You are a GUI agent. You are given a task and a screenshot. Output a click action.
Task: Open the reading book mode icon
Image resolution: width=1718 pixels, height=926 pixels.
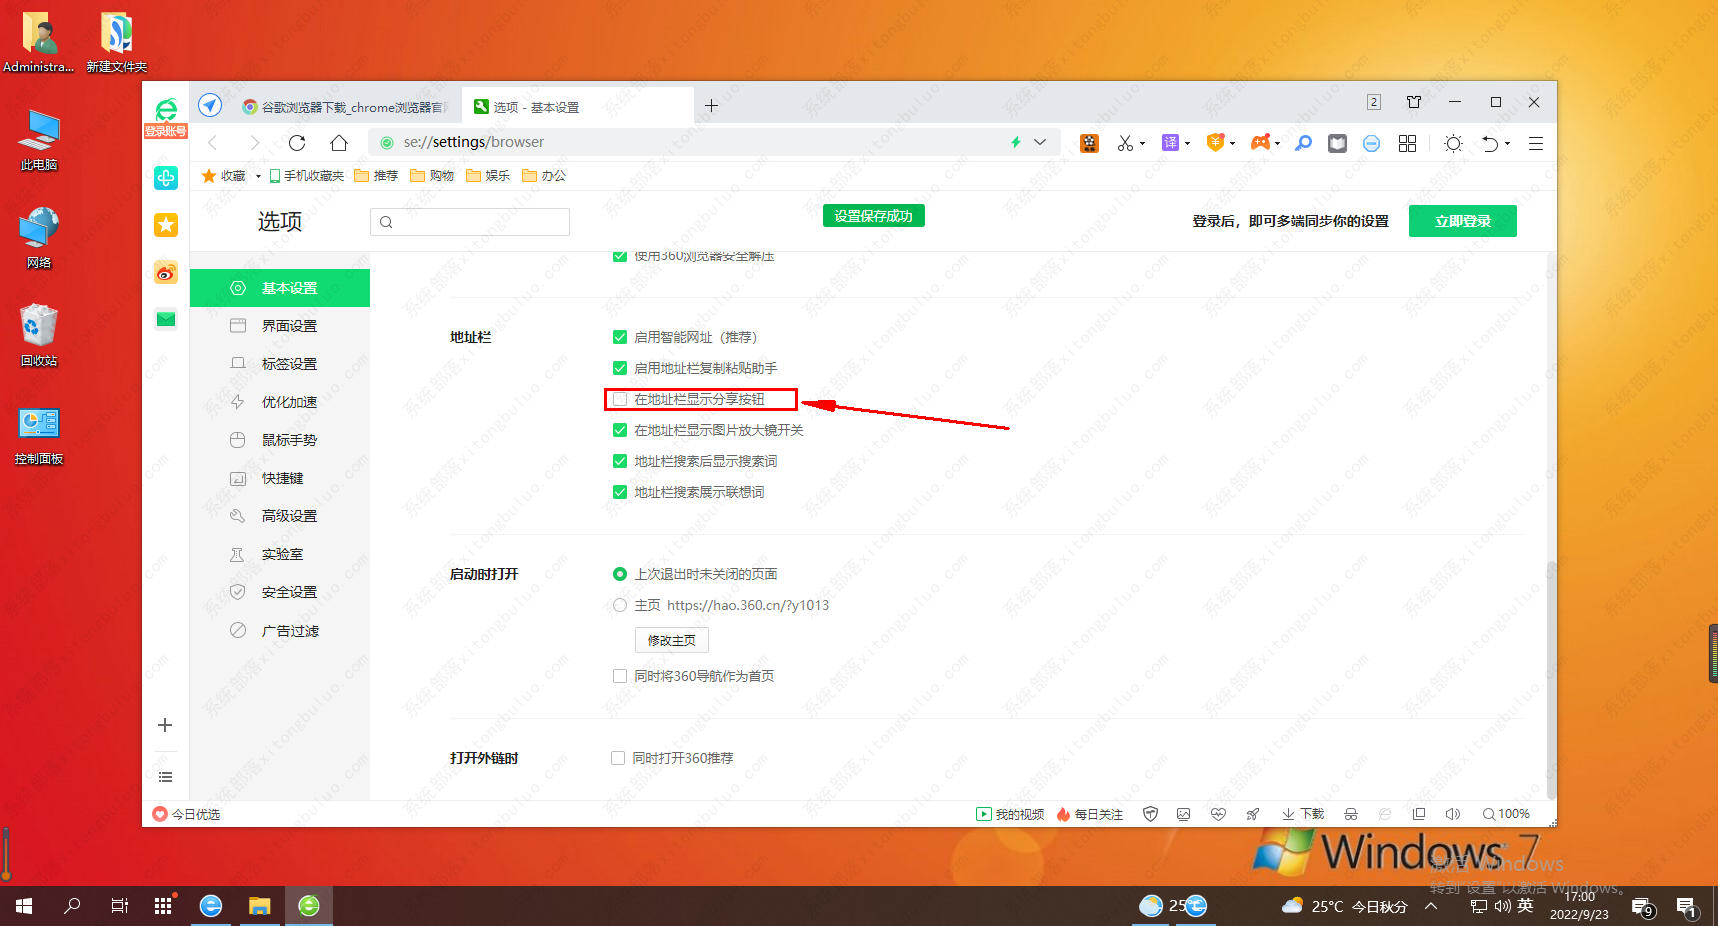point(1337,143)
